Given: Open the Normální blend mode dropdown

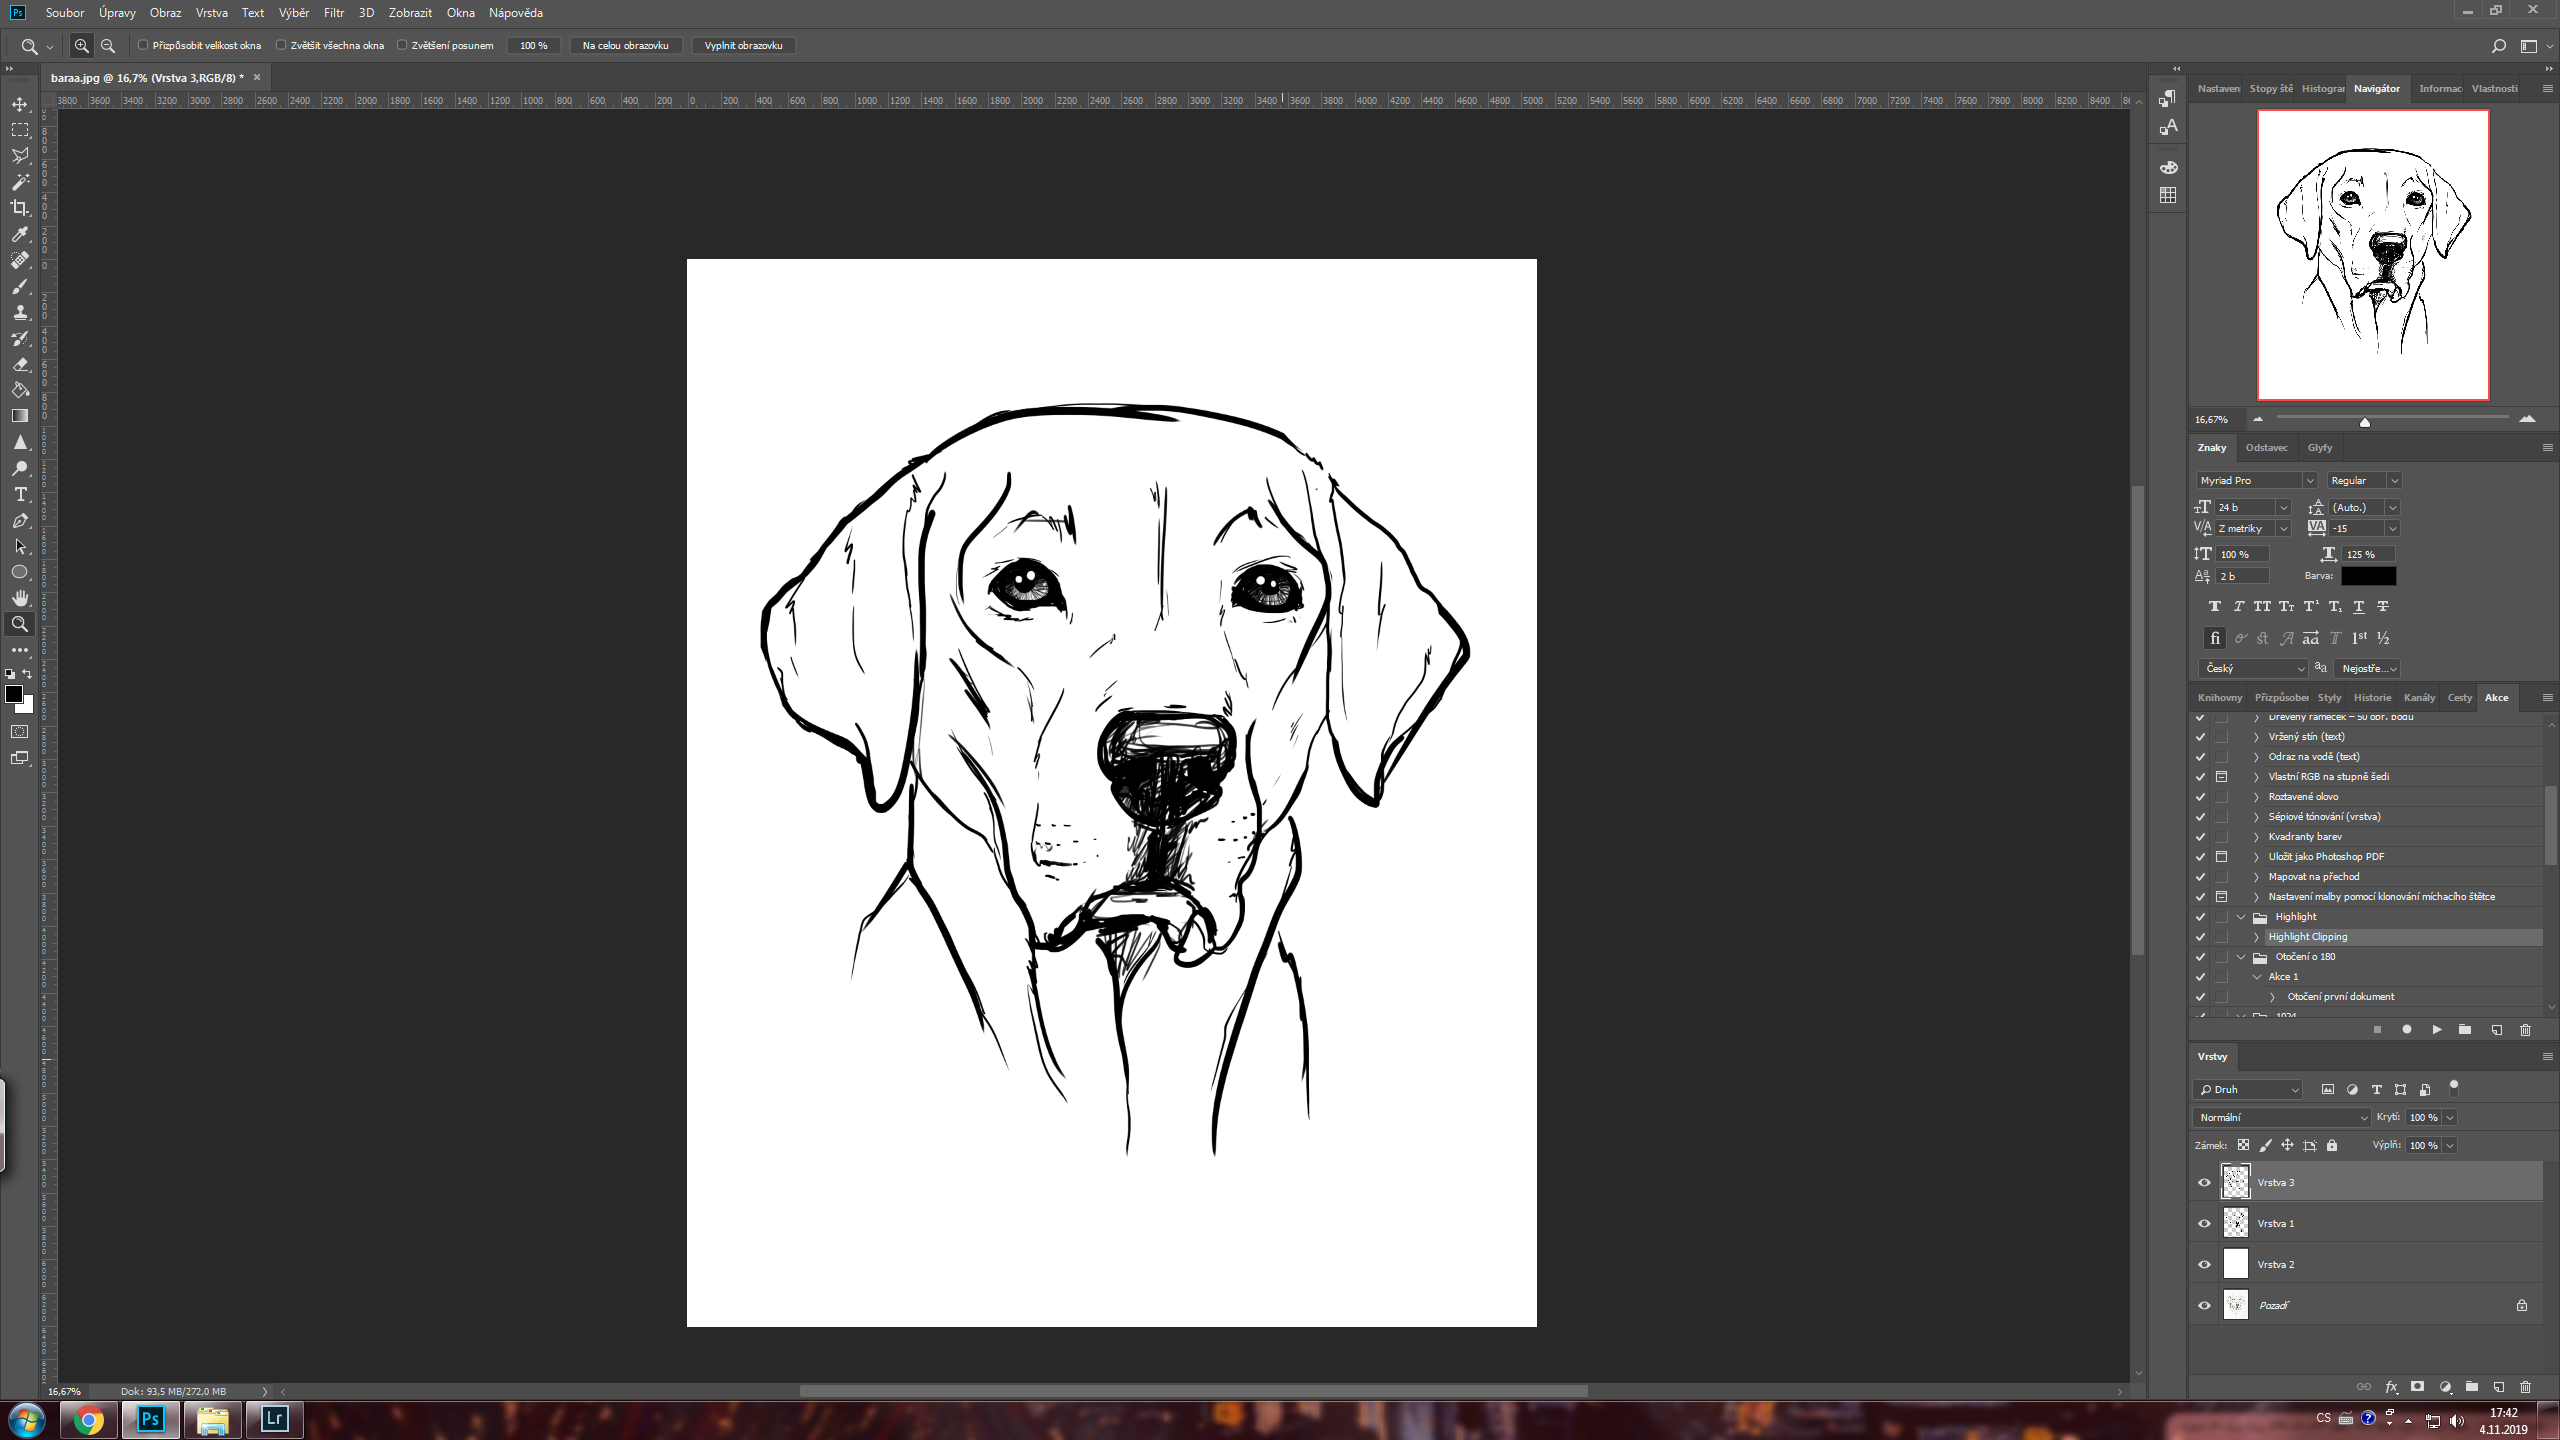Looking at the screenshot, I should point(2281,1117).
